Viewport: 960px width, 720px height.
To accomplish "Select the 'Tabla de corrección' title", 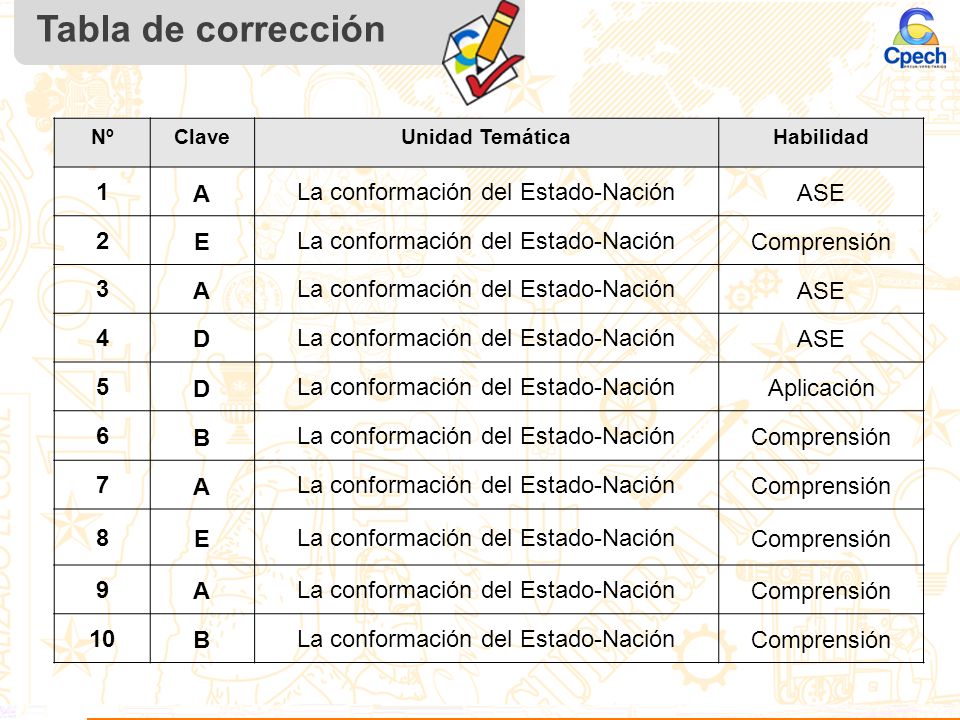I will (x=211, y=29).
